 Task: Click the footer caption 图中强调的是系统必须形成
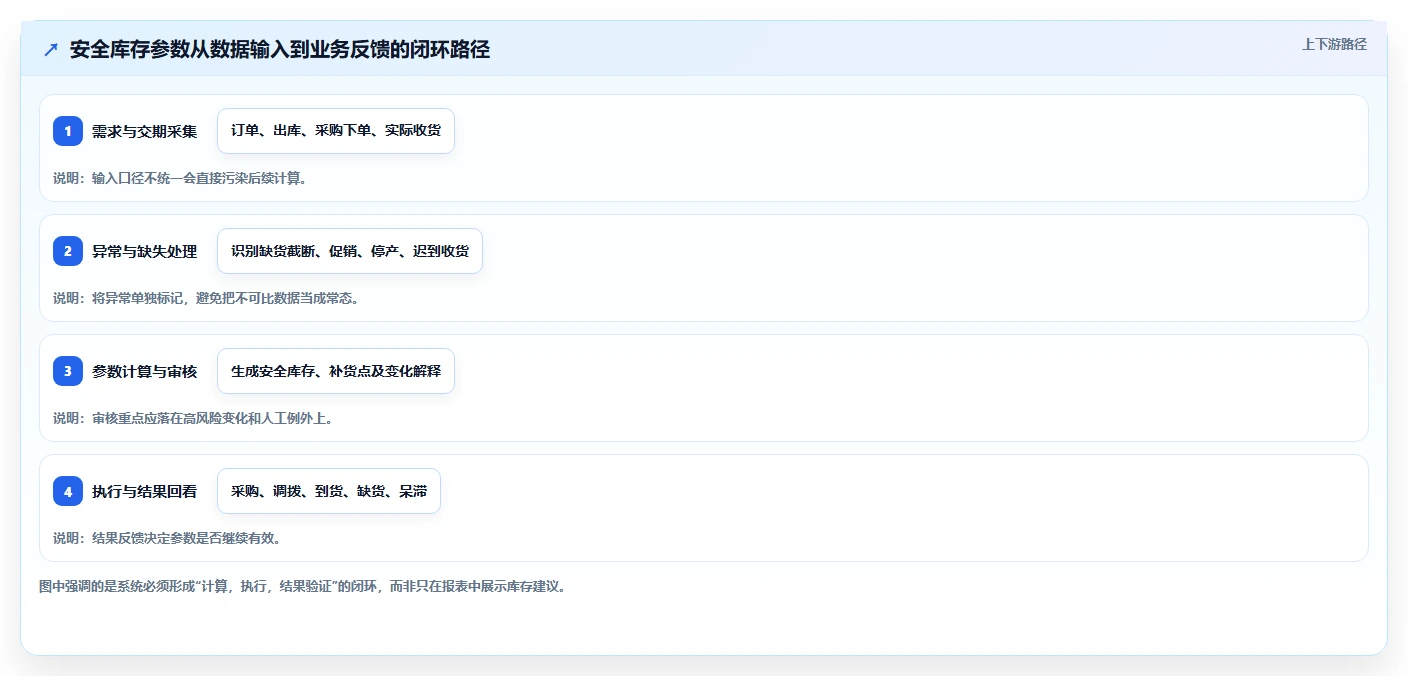point(305,587)
